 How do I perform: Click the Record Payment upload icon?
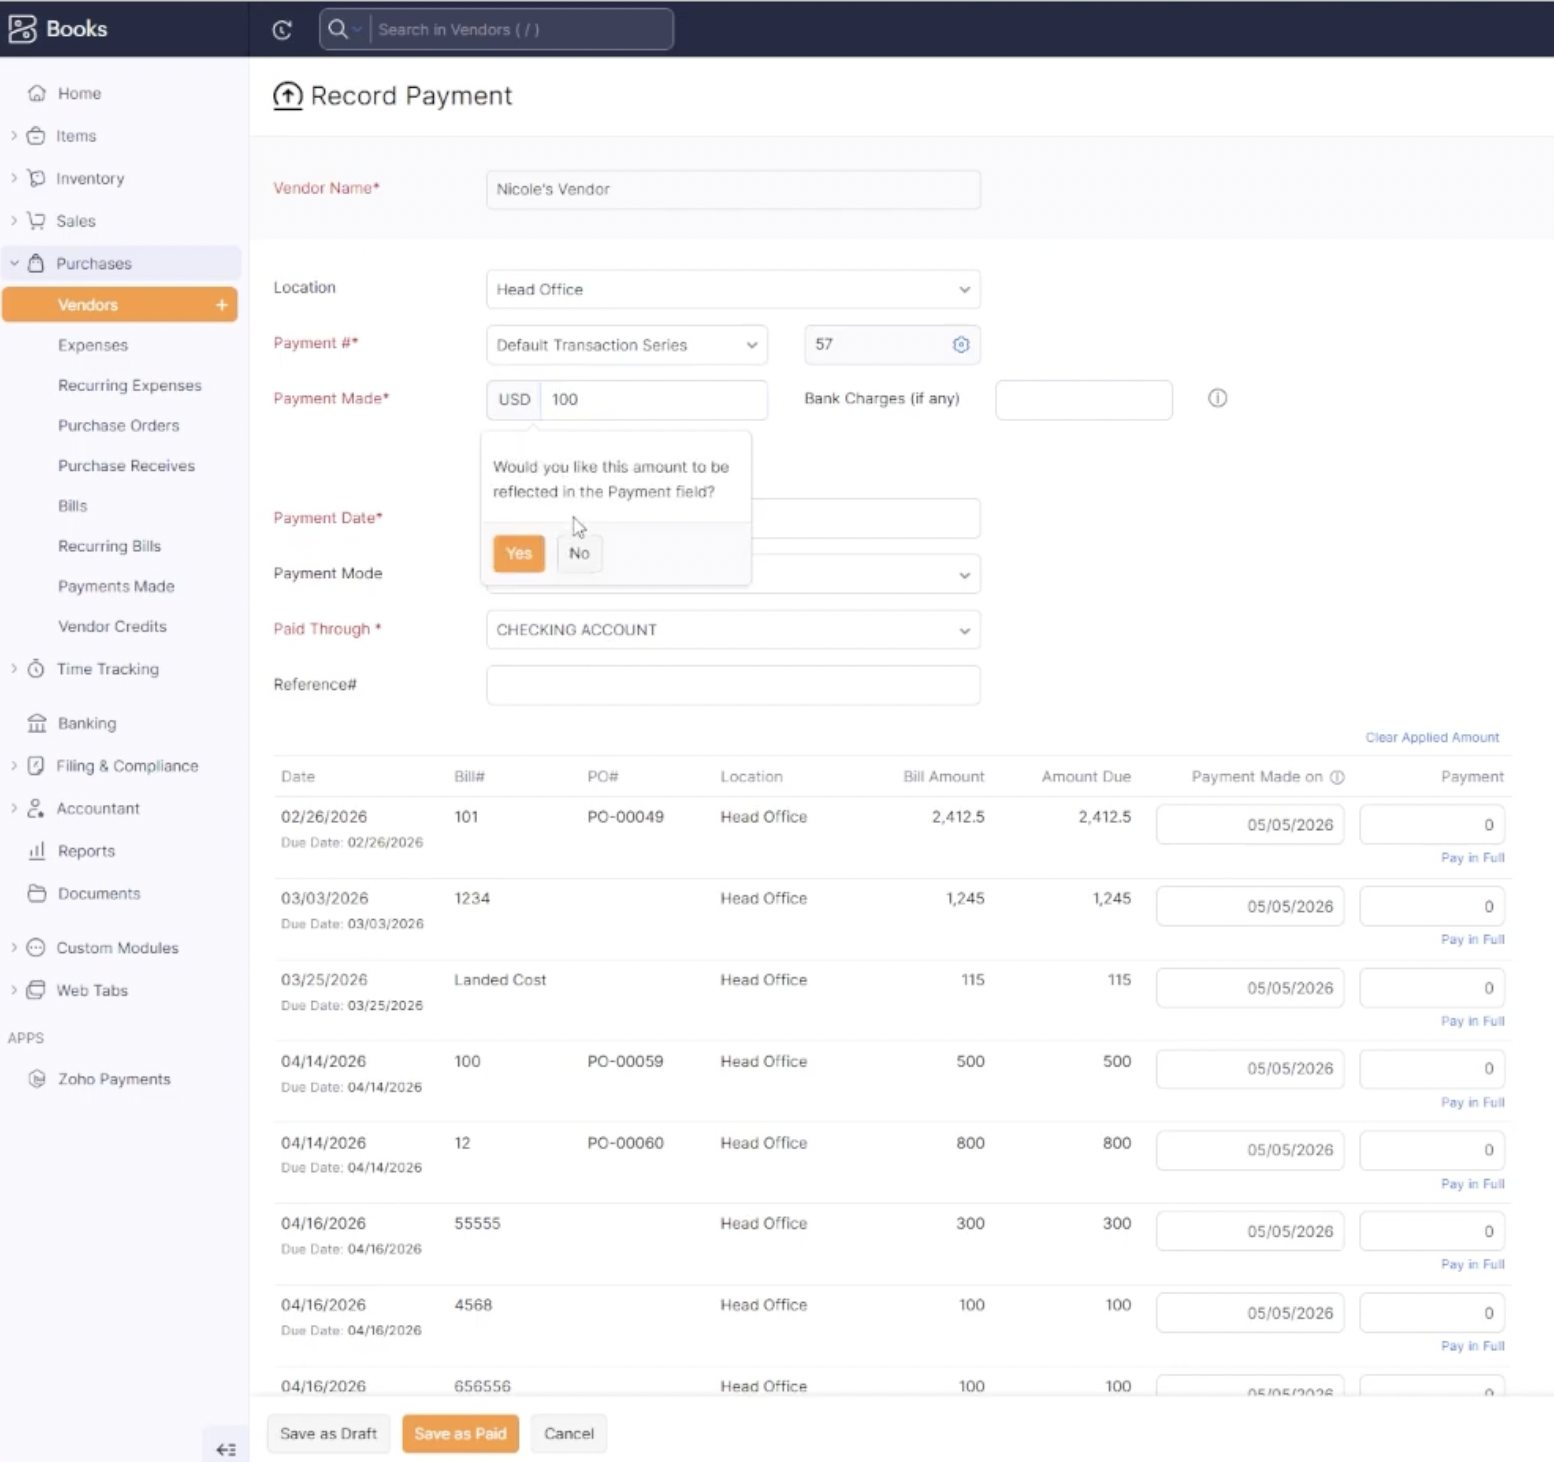(x=288, y=96)
